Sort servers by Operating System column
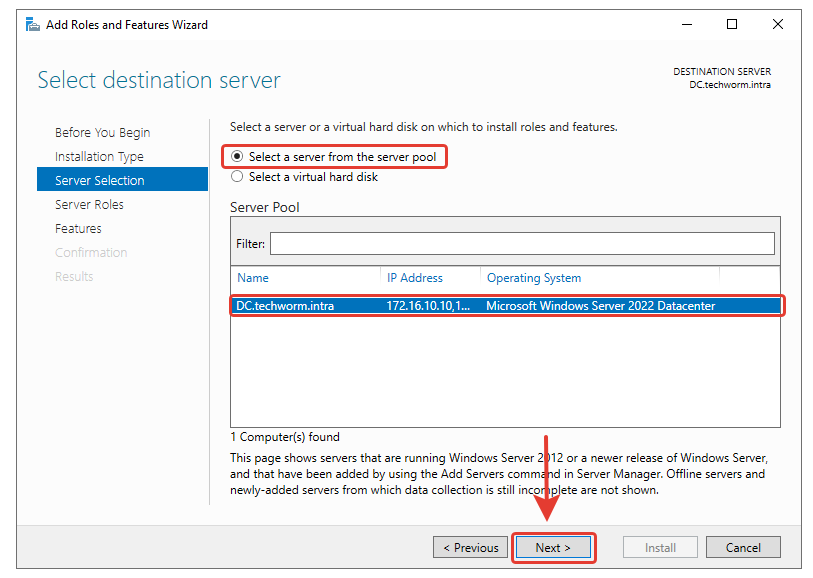The height and width of the screenshot is (578, 813). (533, 278)
